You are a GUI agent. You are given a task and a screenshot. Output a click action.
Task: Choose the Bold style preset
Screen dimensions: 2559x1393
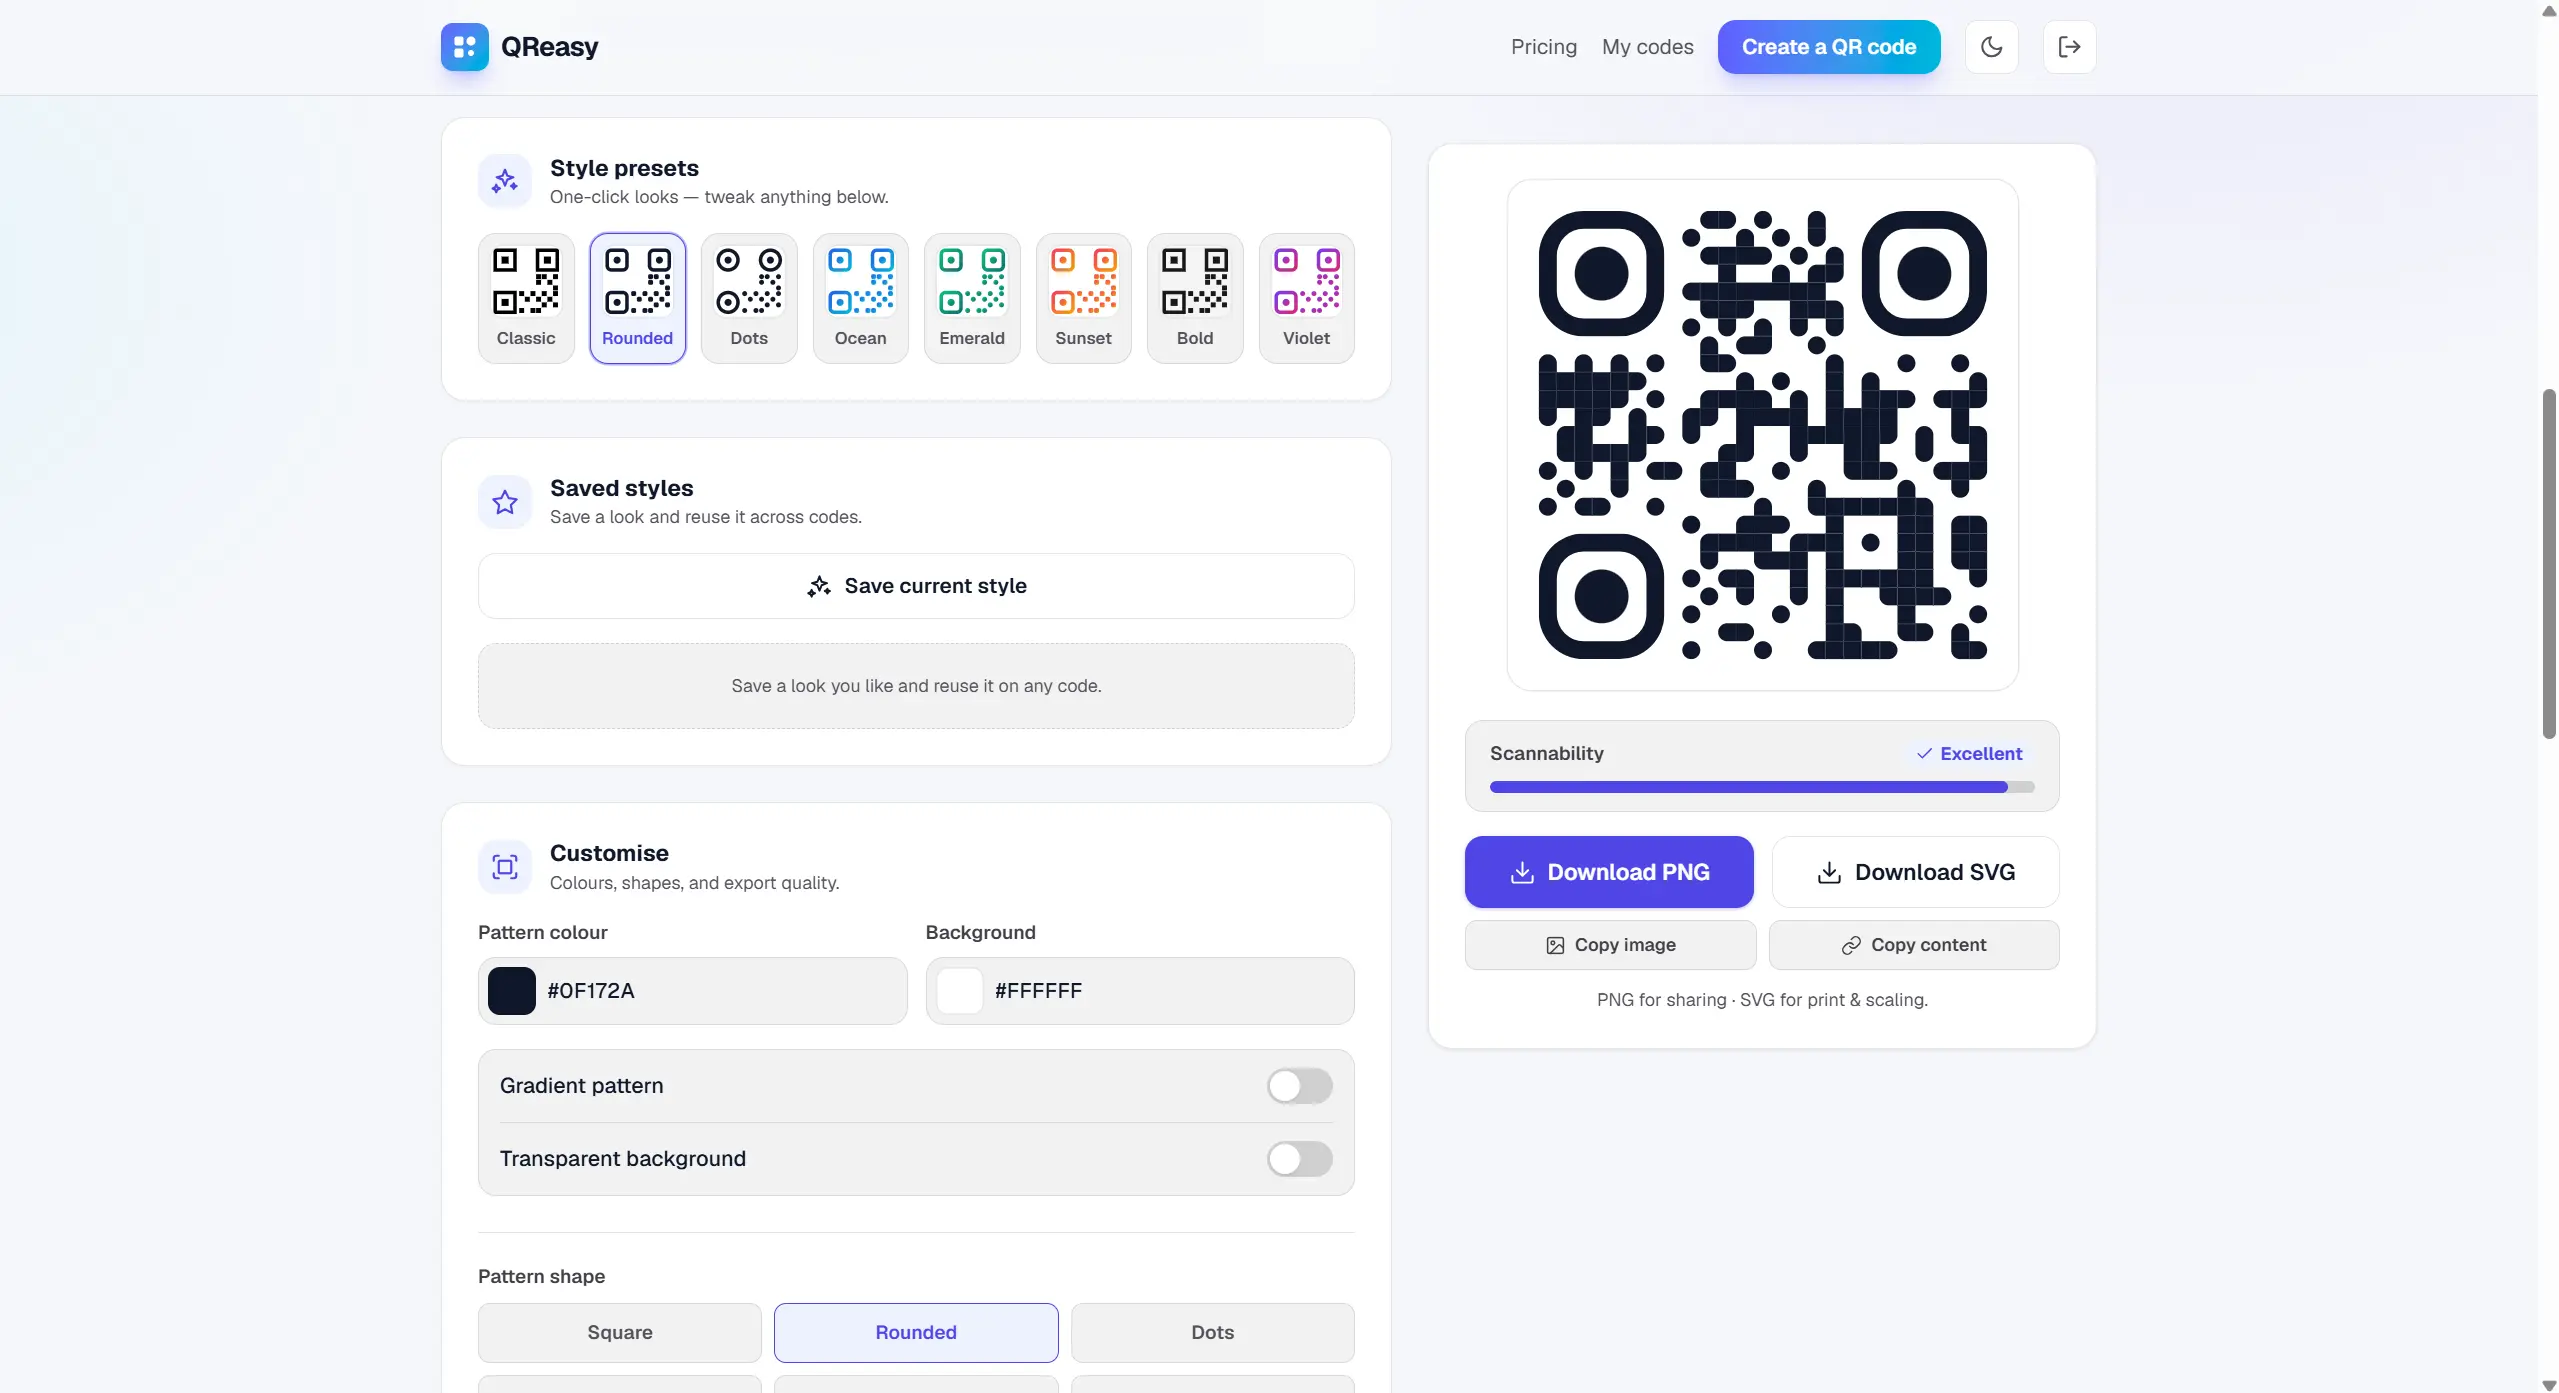point(1195,298)
